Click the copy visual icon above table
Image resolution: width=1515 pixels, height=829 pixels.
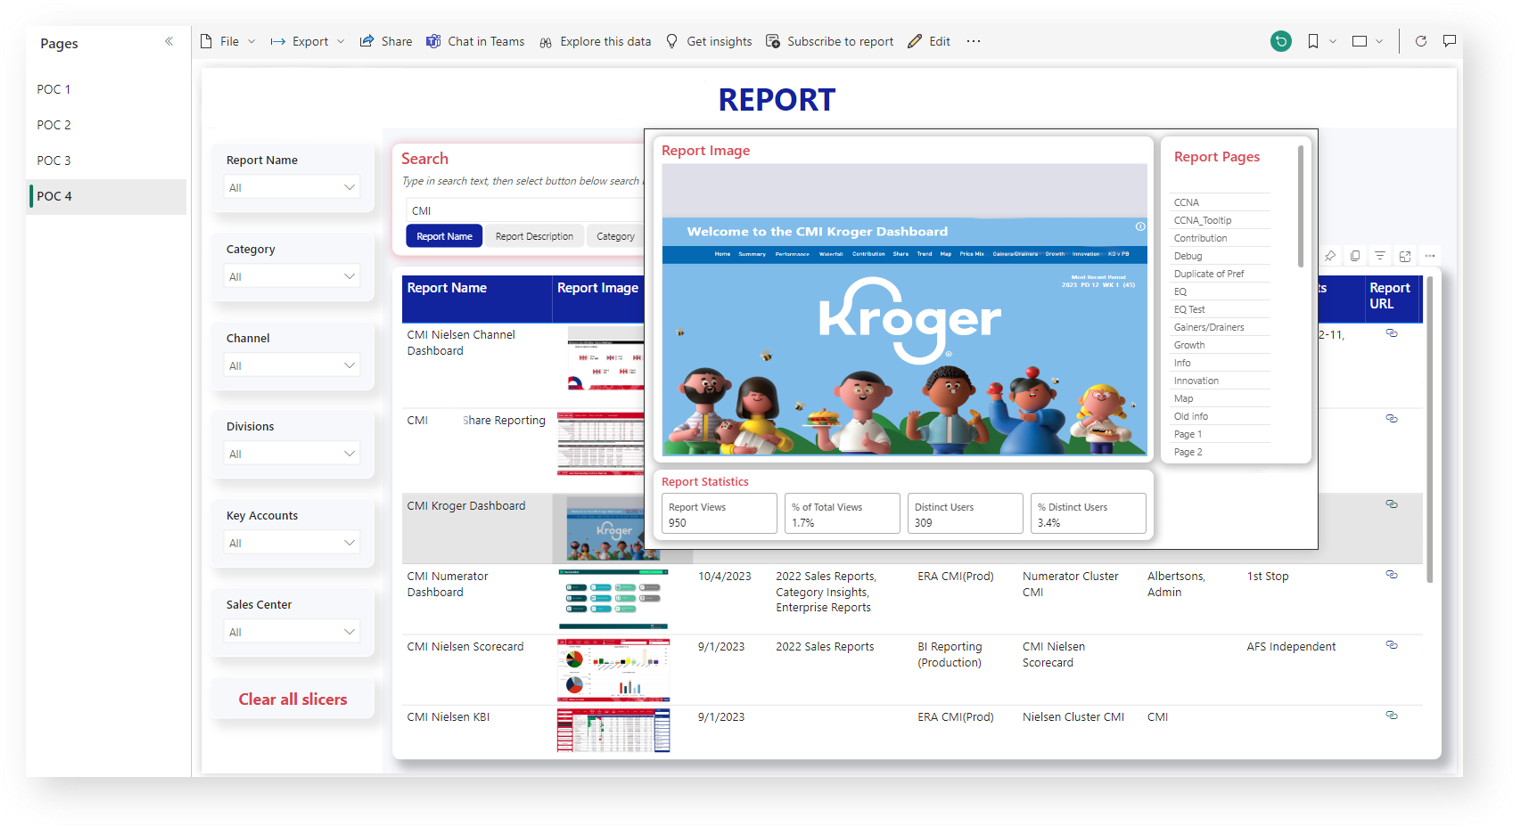pyautogui.click(x=1355, y=256)
